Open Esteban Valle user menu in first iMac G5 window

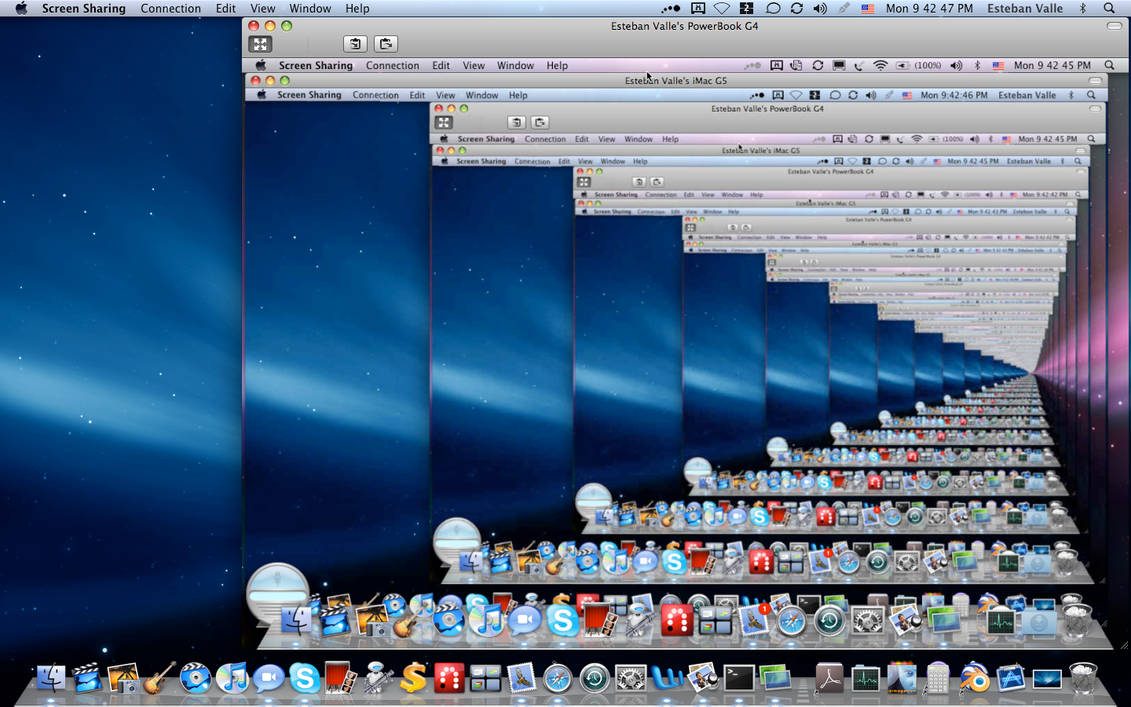(1027, 95)
